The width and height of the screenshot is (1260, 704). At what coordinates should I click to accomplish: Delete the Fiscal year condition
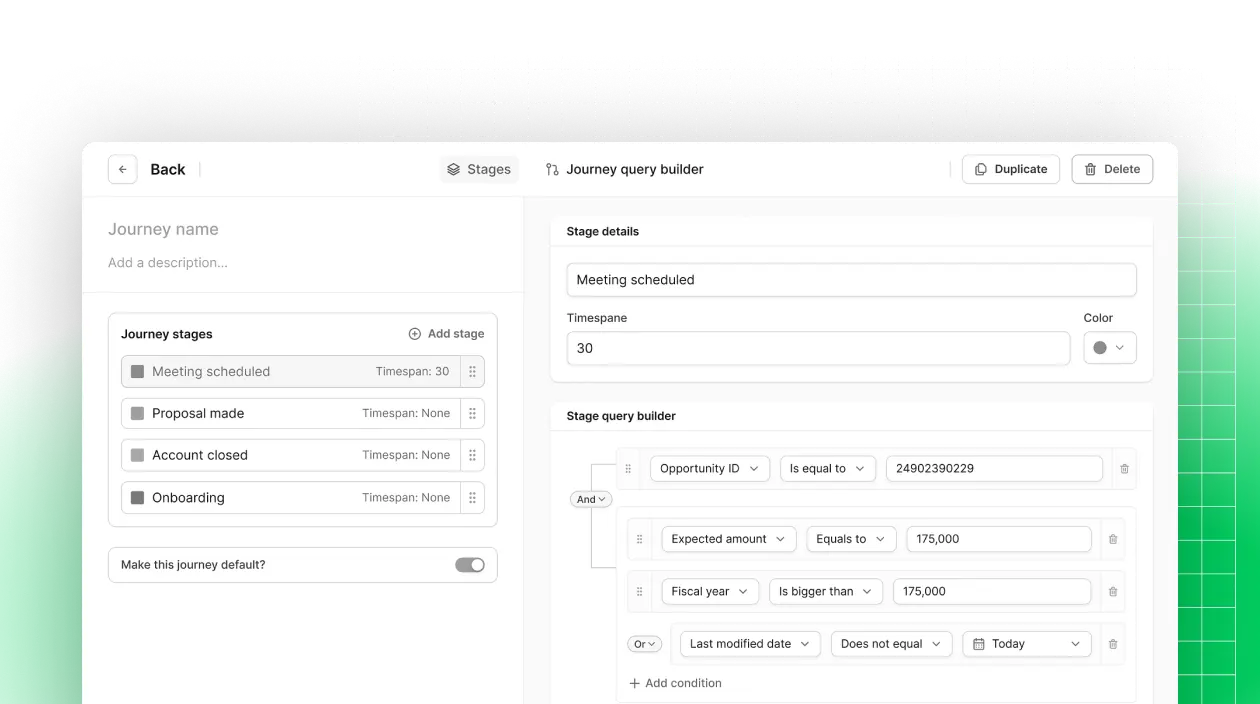1113,591
